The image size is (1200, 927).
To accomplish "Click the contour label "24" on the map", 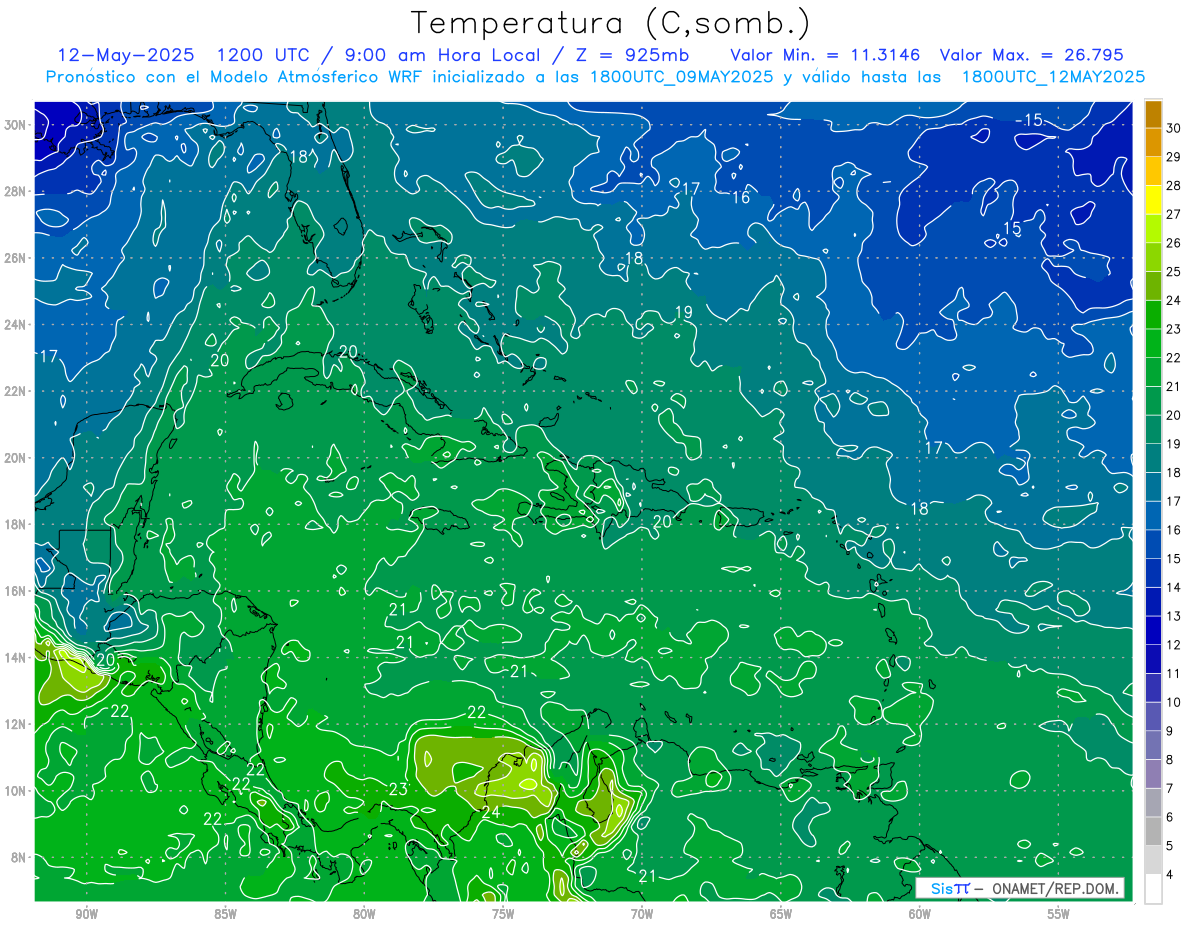I will (x=491, y=812).
